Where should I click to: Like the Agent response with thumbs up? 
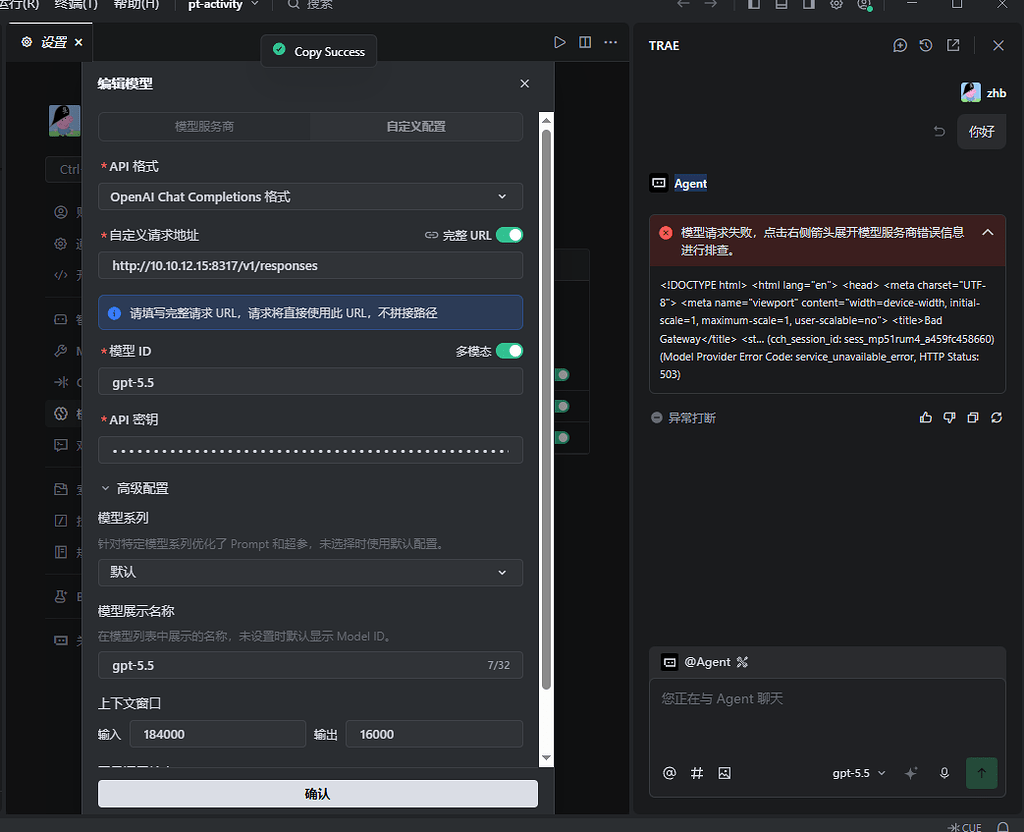click(925, 417)
